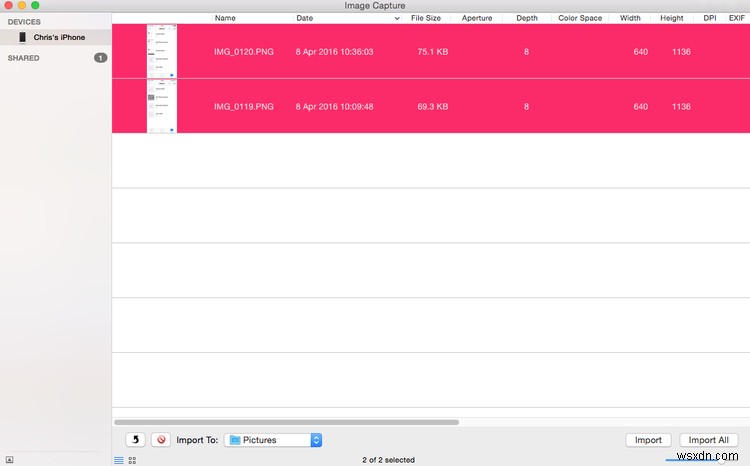Click the thumbnail size slider
750x466 pixels.
click(720, 460)
